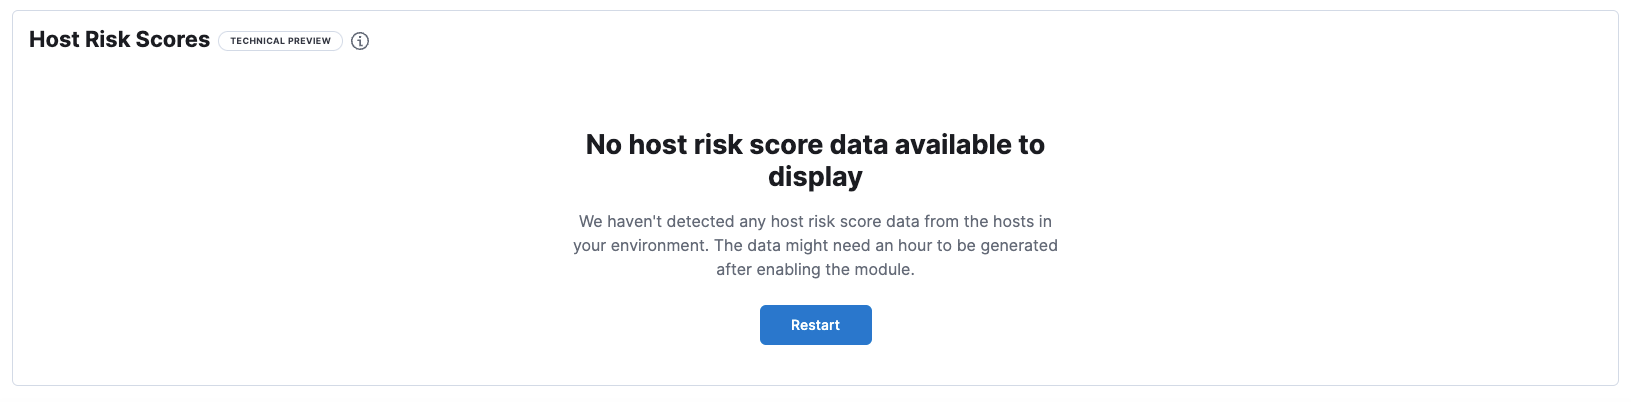Click the word 'TECHNICAL' in the badge
The image size is (1631, 402).
(x=258, y=41)
